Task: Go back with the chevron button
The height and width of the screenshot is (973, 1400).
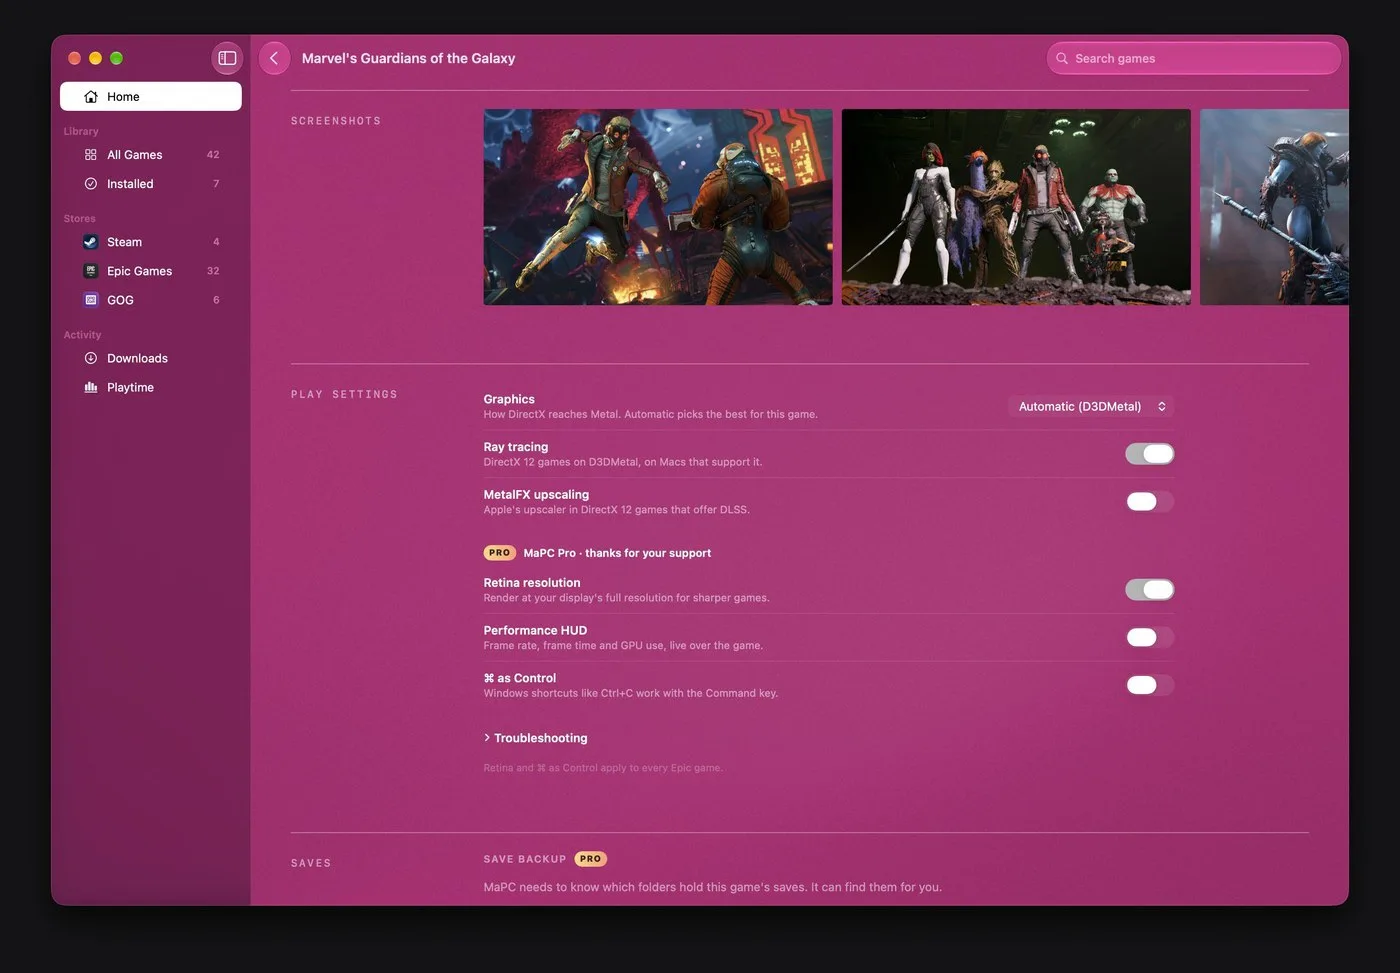Action: pos(274,58)
